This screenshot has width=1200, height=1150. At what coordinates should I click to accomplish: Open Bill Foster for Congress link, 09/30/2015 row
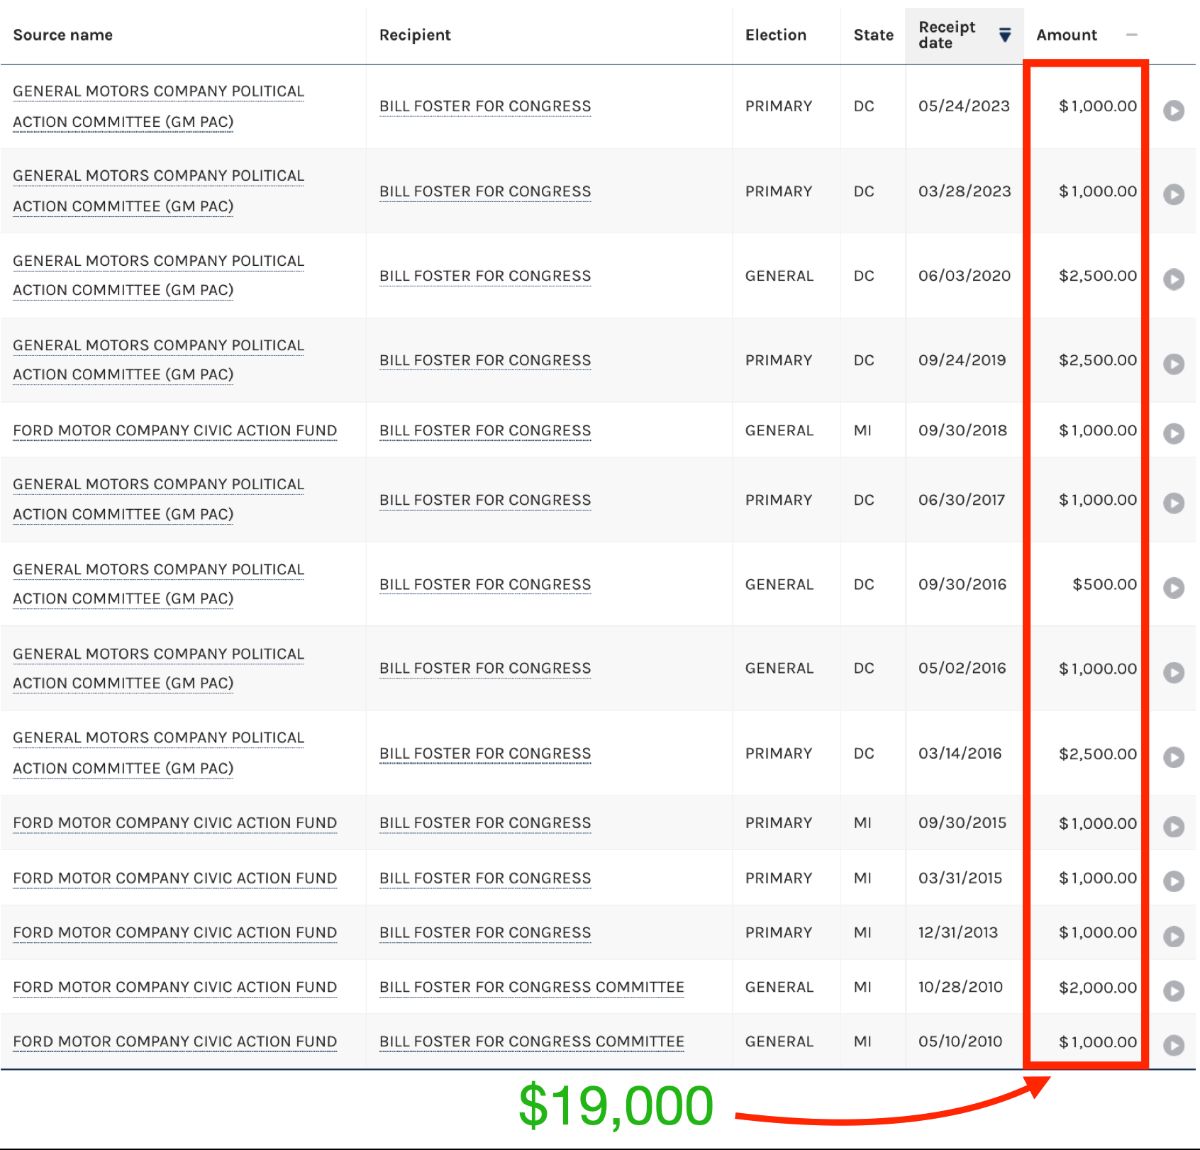click(x=485, y=823)
